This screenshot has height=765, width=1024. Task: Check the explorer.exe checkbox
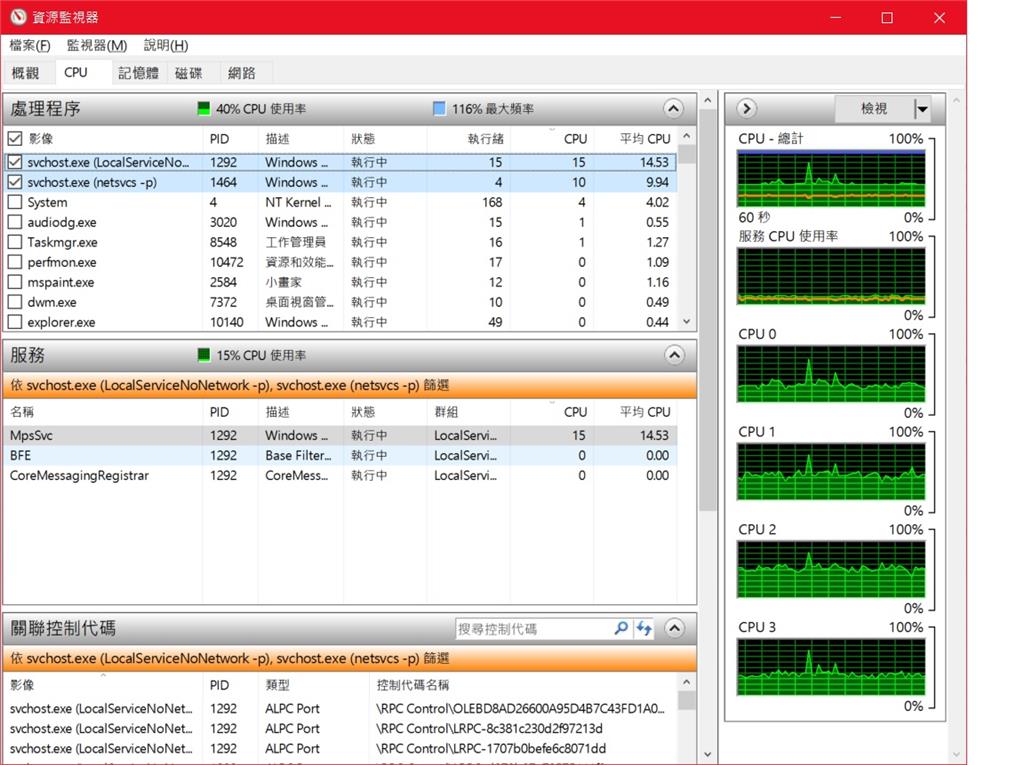(15, 322)
